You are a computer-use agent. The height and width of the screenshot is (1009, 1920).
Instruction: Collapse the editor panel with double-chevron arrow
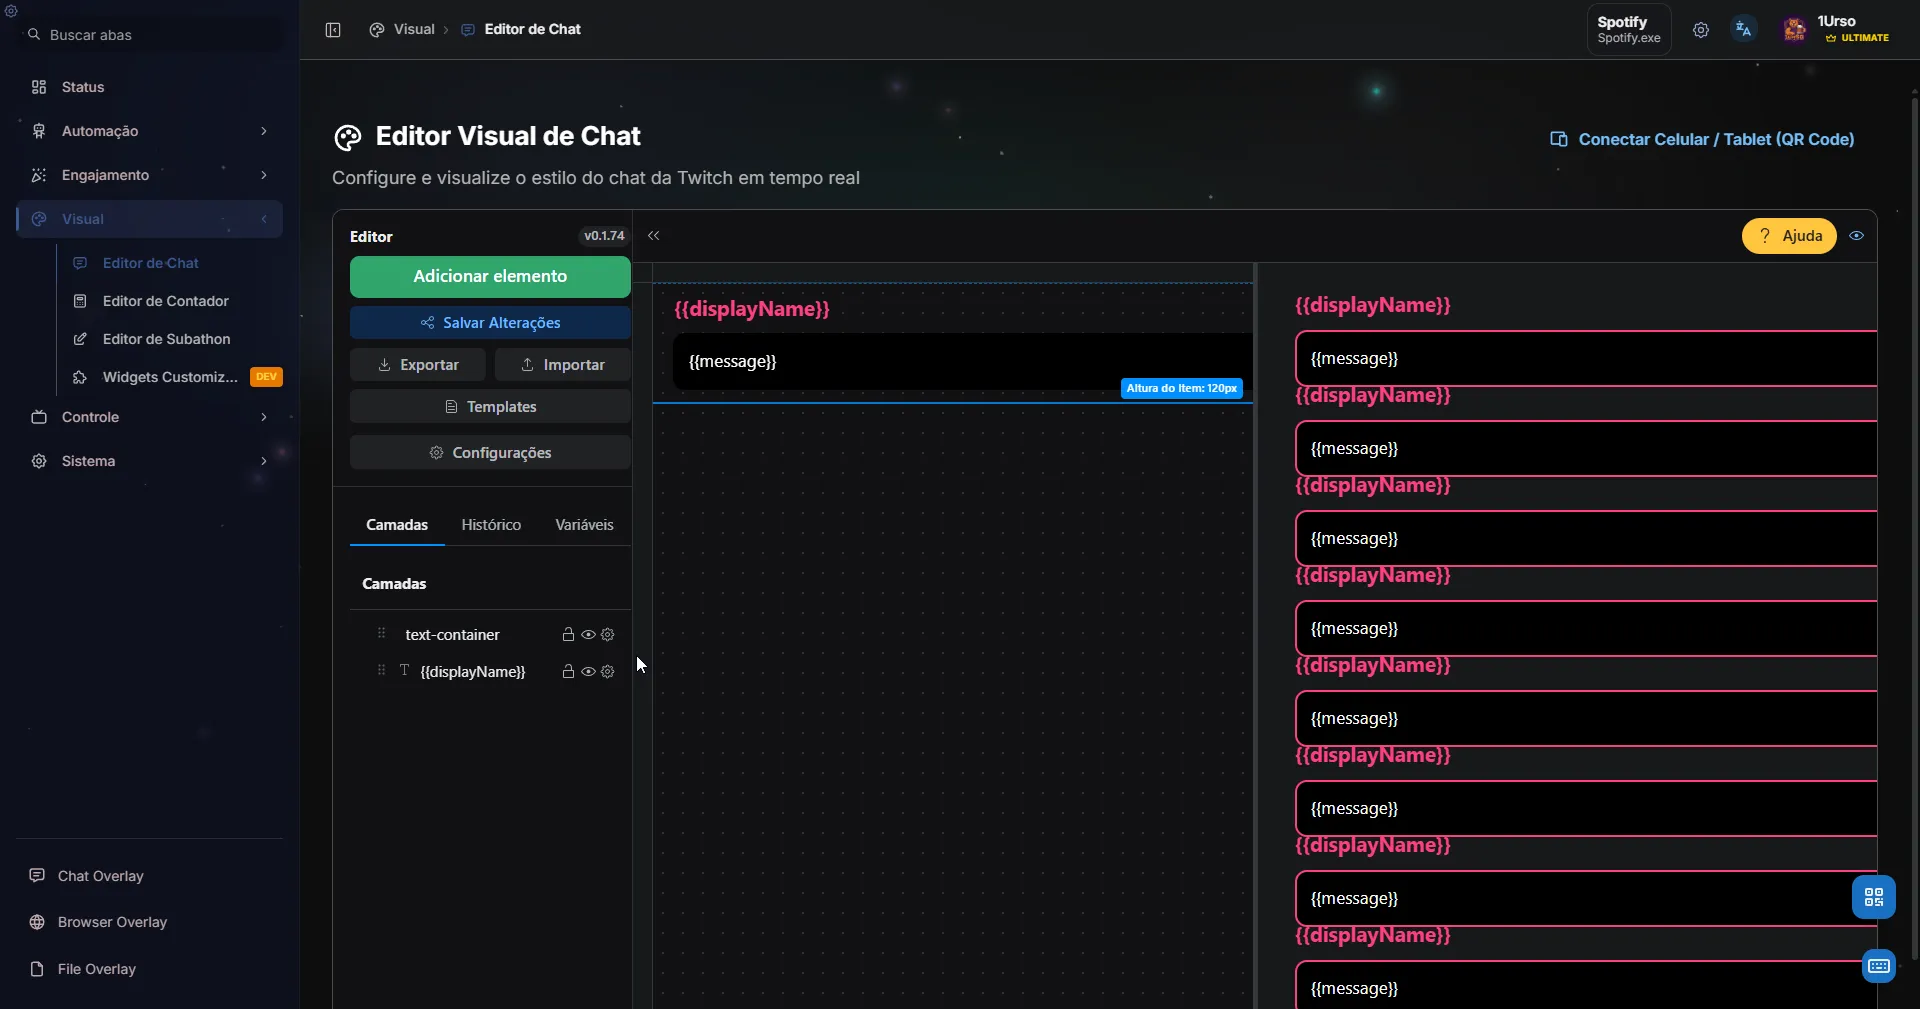(x=653, y=236)
